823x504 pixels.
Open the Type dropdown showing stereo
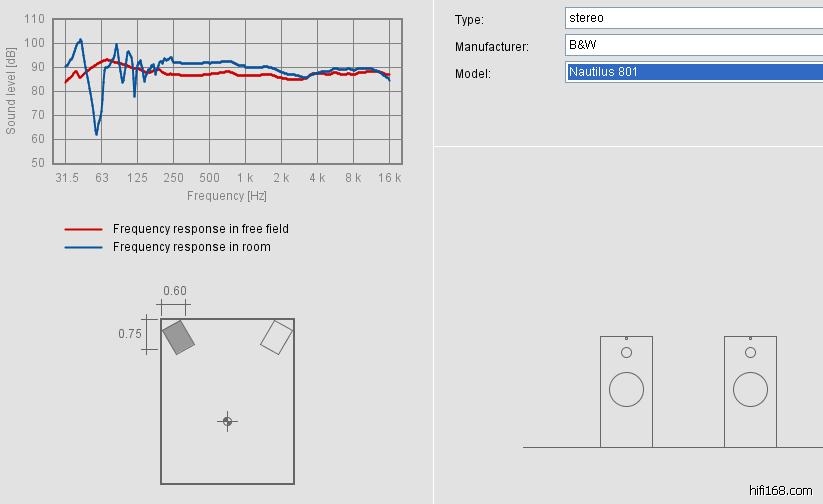click(x=693, y=18)
